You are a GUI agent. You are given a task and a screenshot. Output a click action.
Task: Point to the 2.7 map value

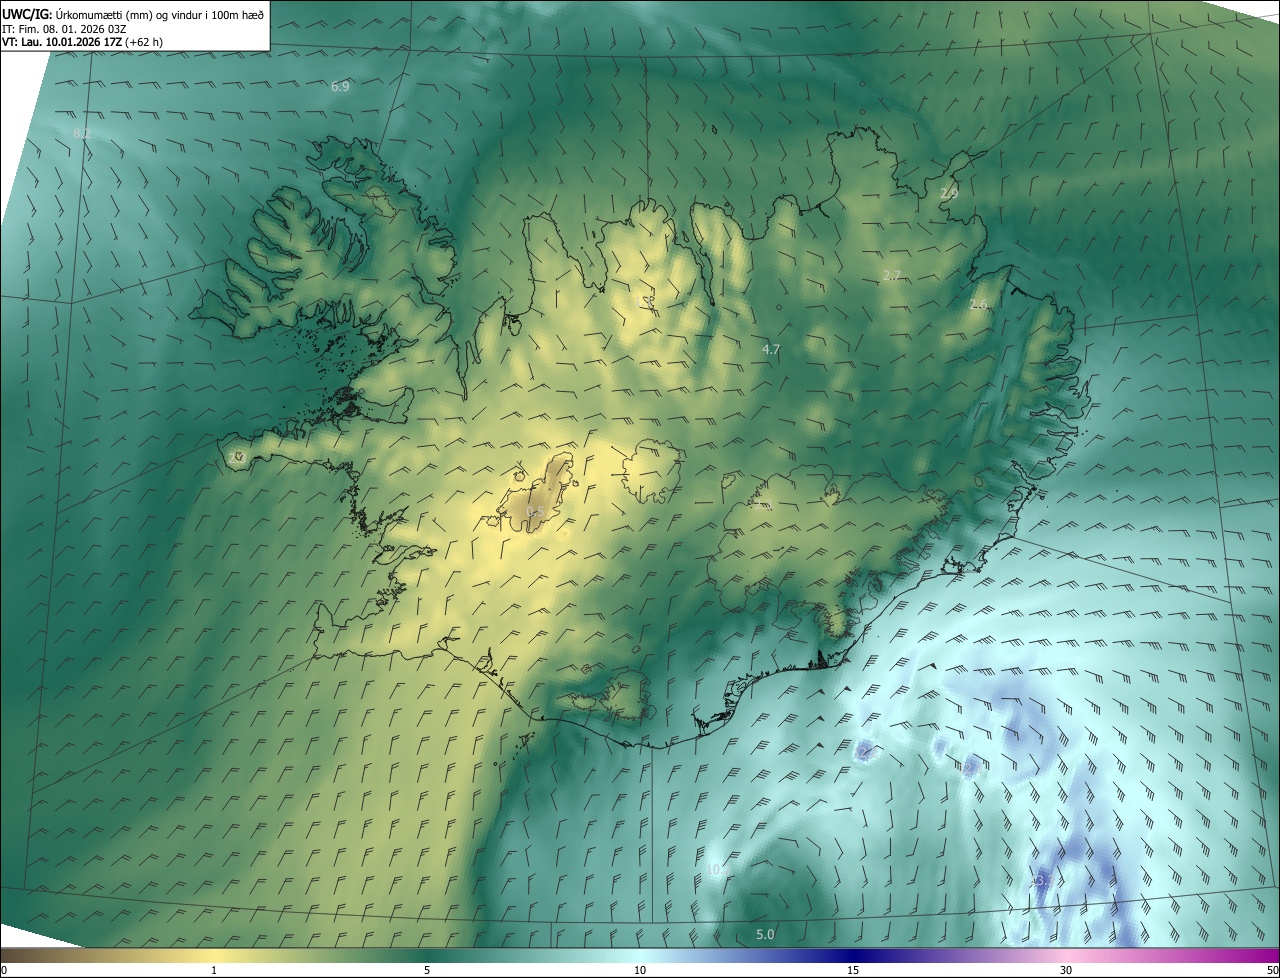click(892, 275)
